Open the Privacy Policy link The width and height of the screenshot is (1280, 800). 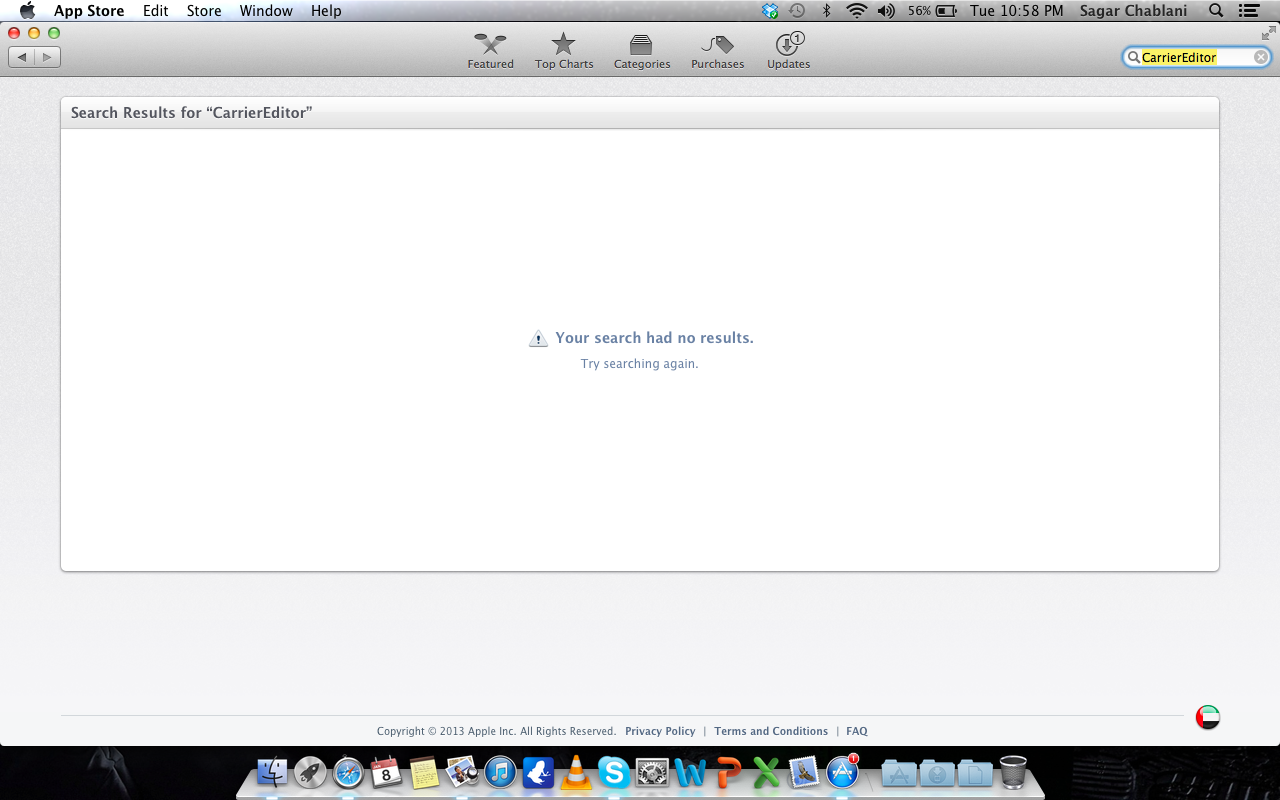(660, 731)
